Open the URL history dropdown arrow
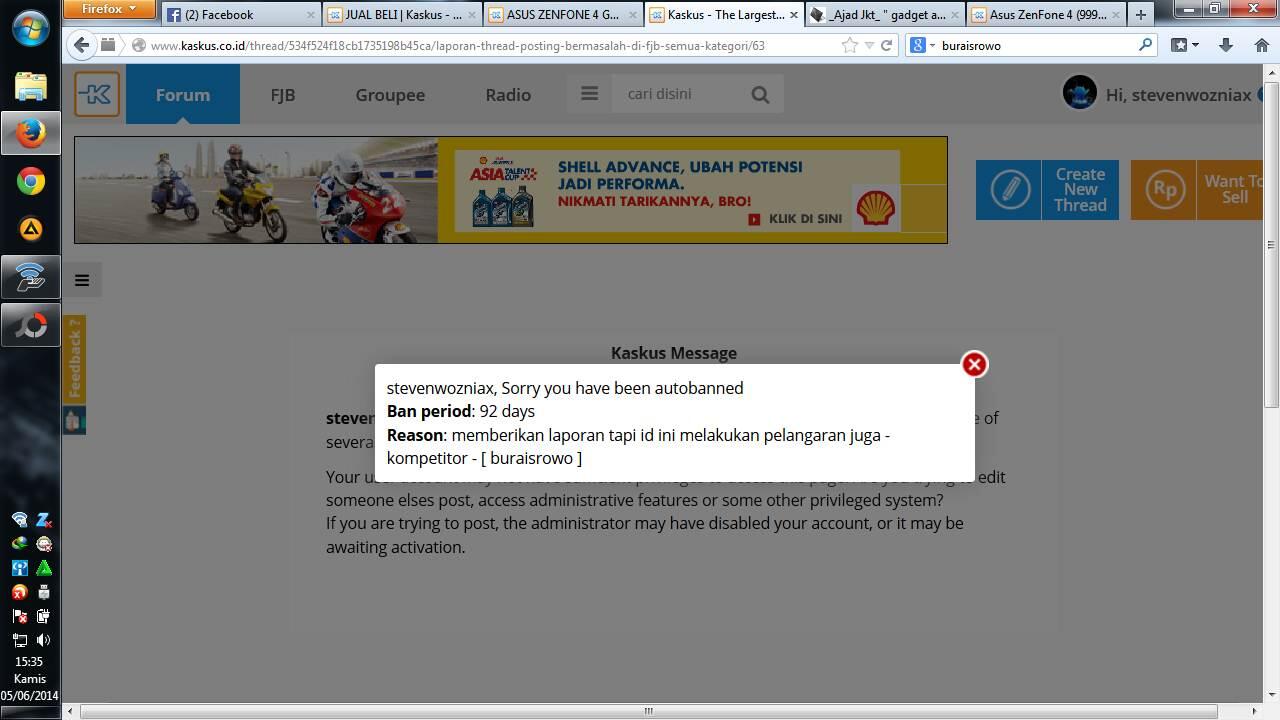 click(868, 46)
